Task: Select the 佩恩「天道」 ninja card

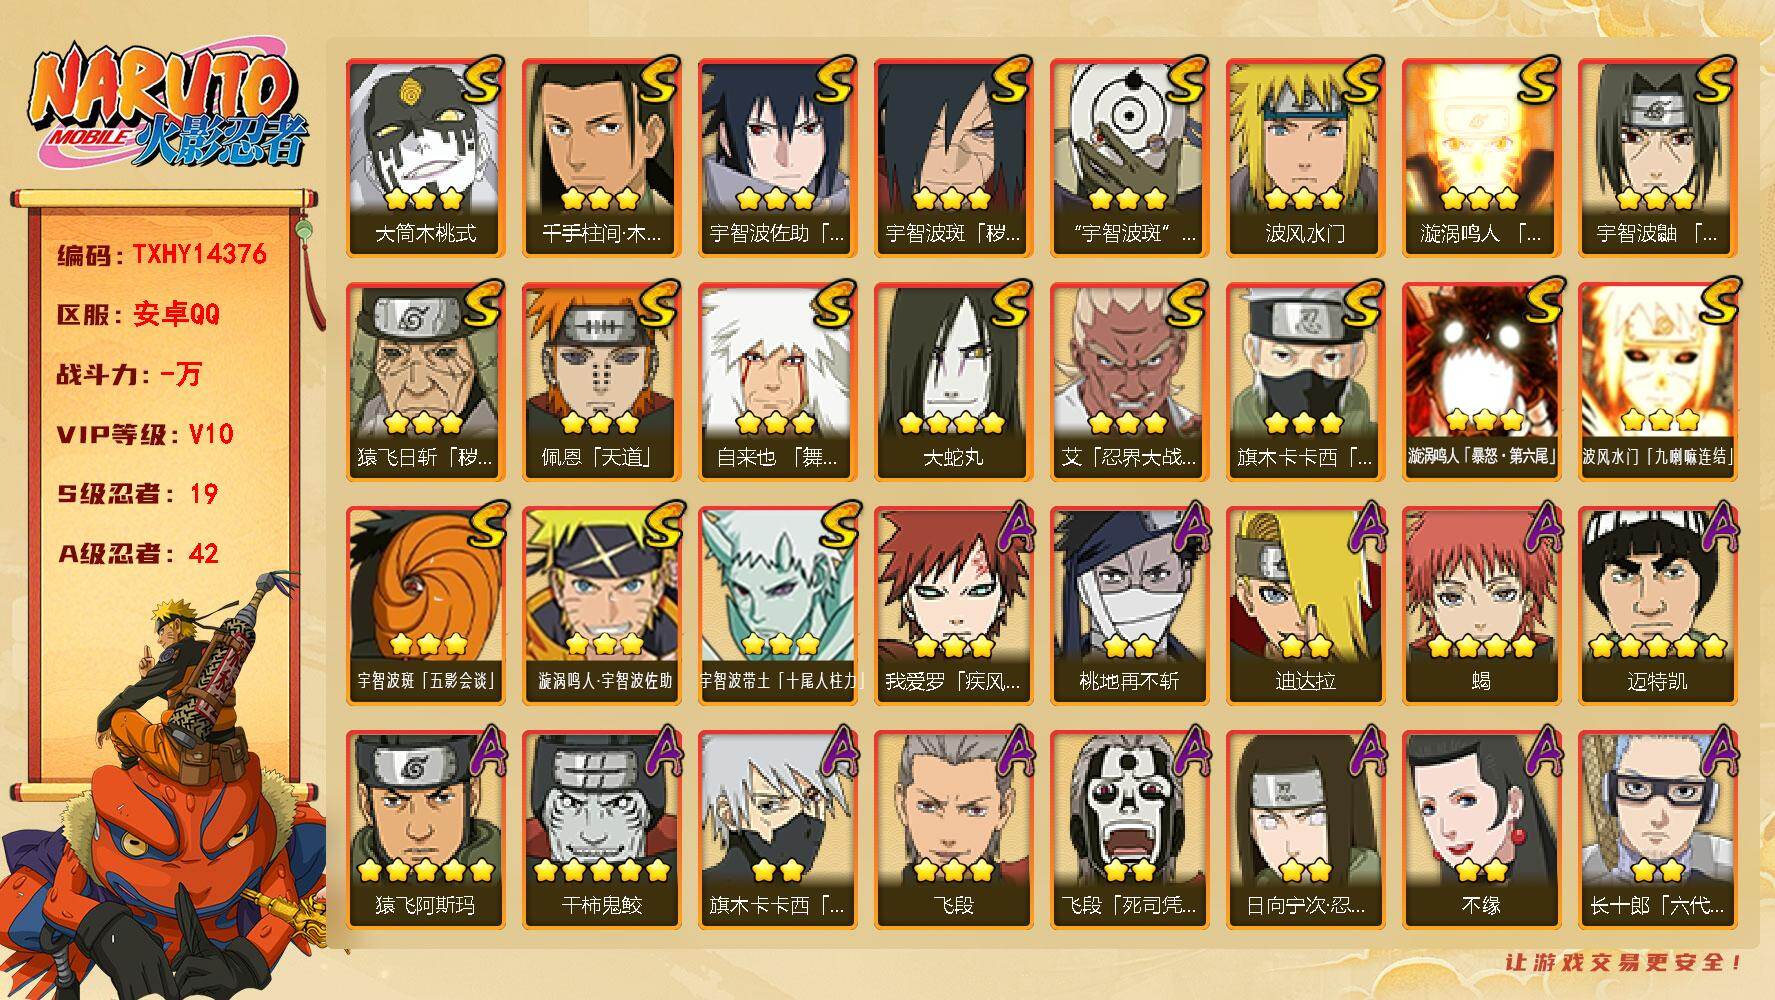Action: (601, 382)
